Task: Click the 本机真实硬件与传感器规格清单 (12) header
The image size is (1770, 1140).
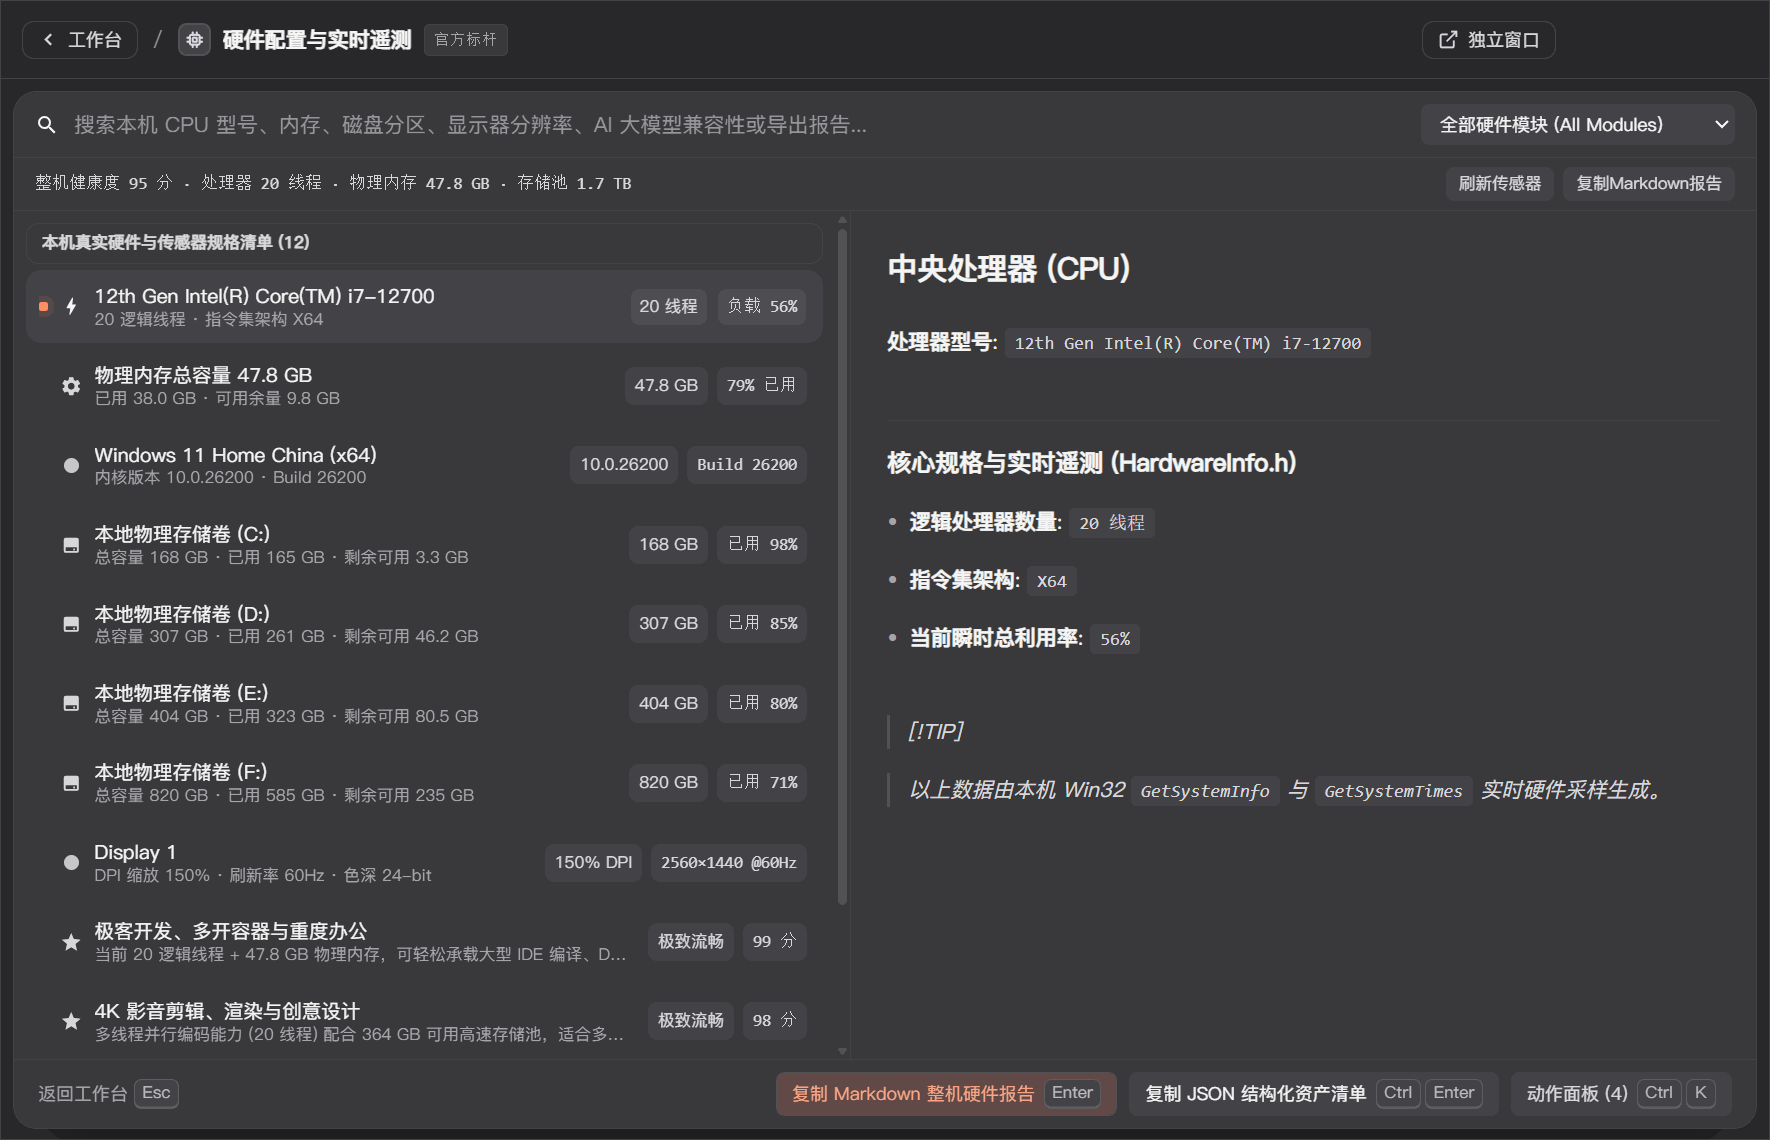Action: (424, 243)
